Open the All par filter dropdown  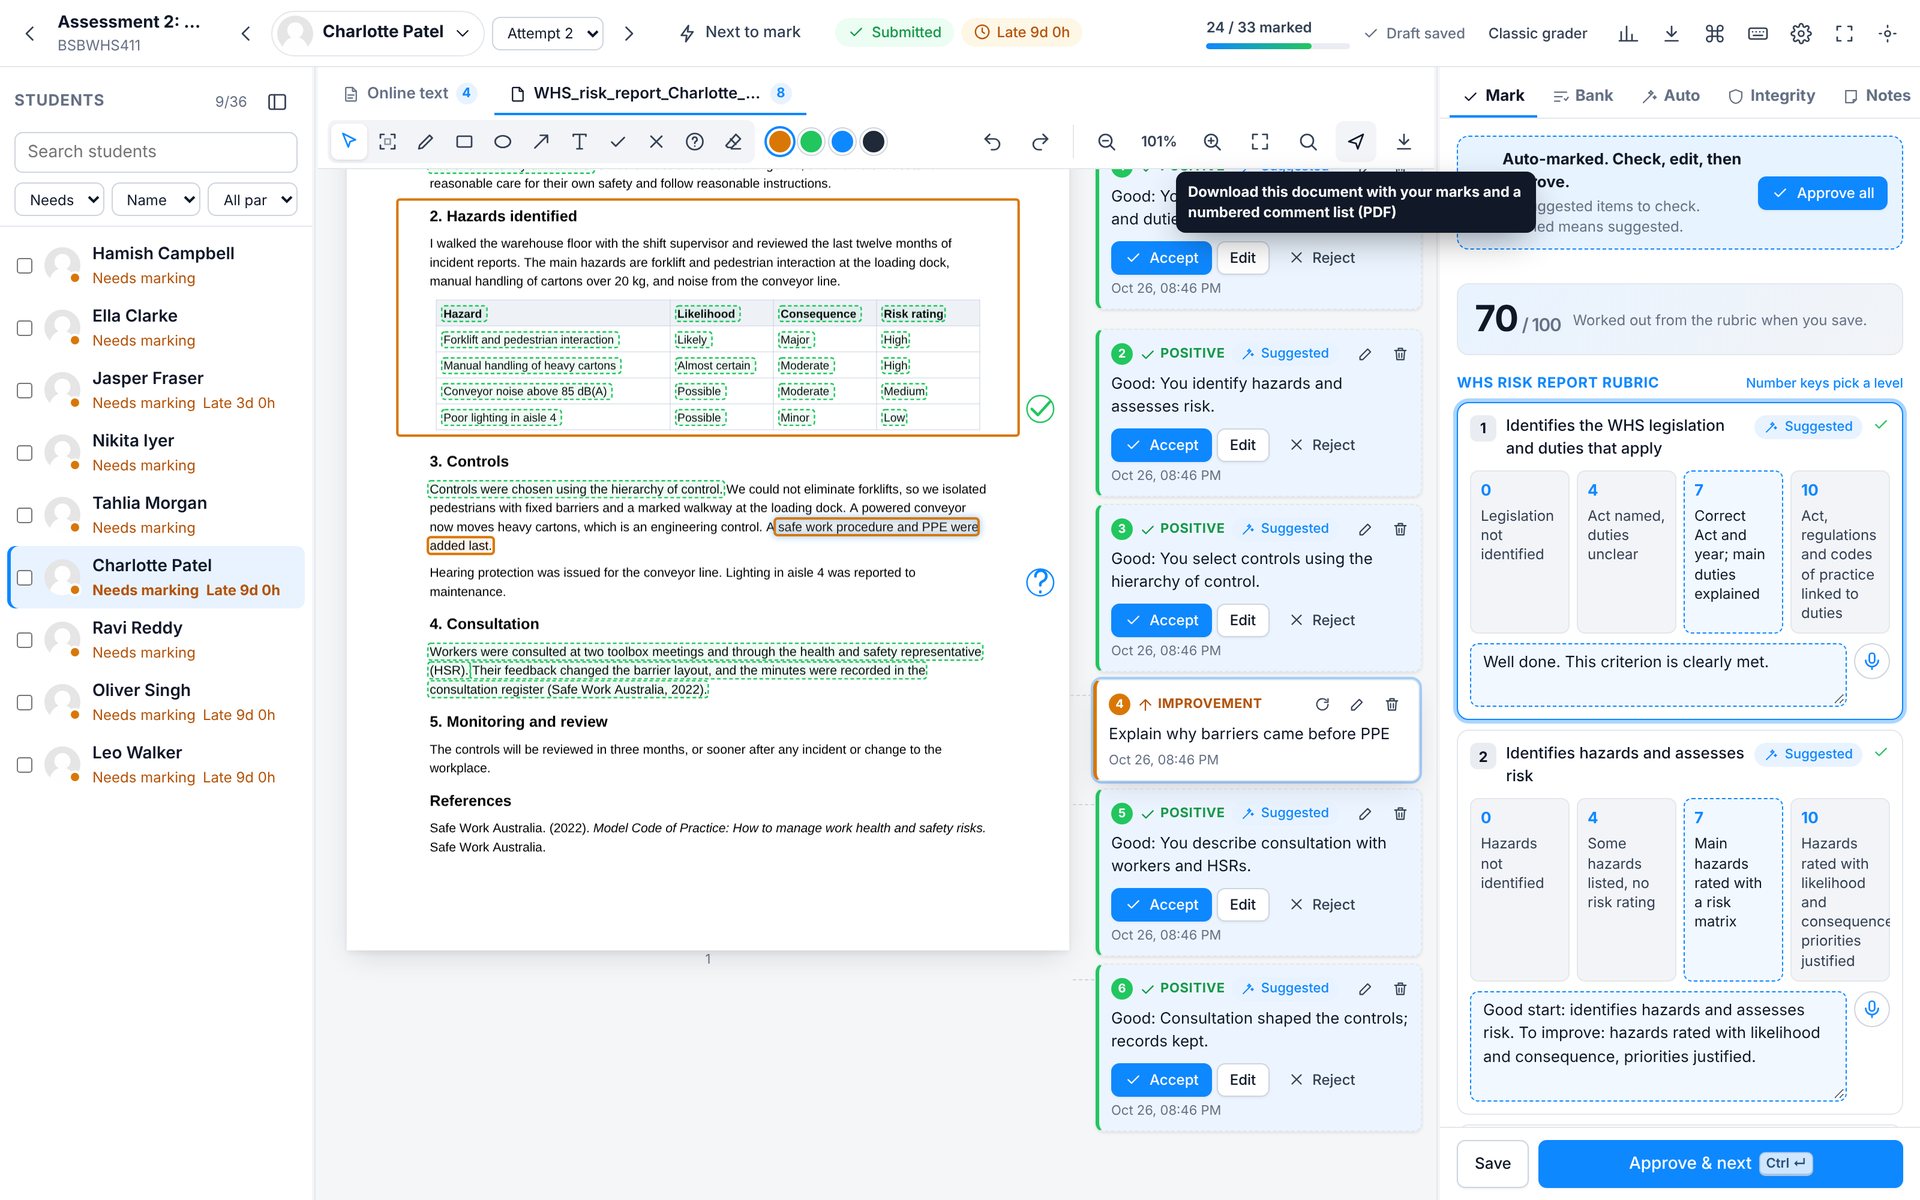point(253,200)
